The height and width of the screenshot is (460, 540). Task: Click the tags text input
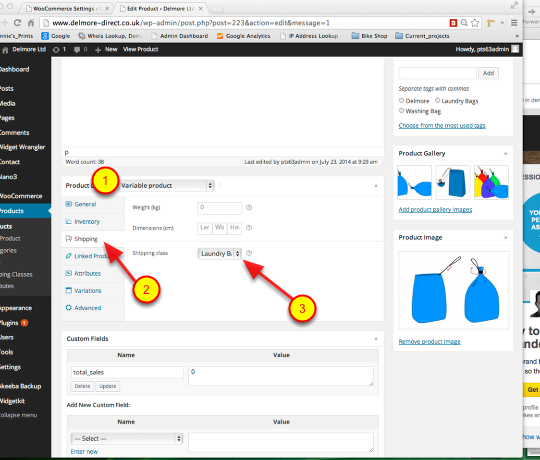point(437,73)
